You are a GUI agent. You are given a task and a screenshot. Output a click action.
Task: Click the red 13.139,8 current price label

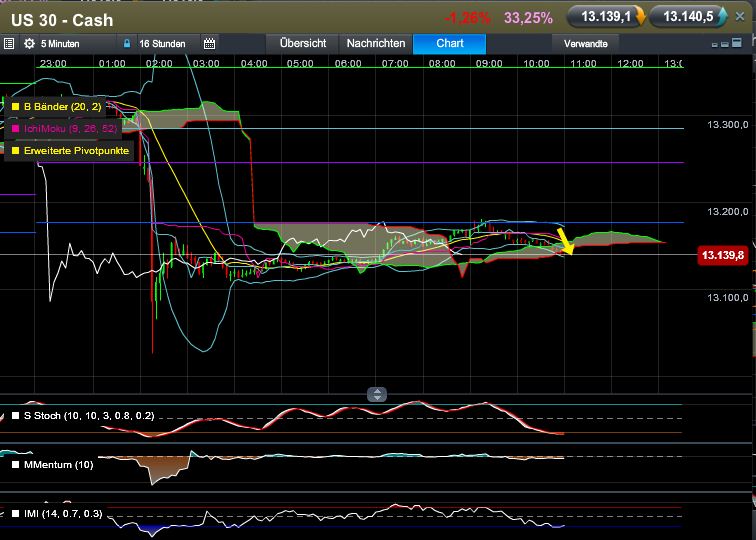[x=723, y=256]
